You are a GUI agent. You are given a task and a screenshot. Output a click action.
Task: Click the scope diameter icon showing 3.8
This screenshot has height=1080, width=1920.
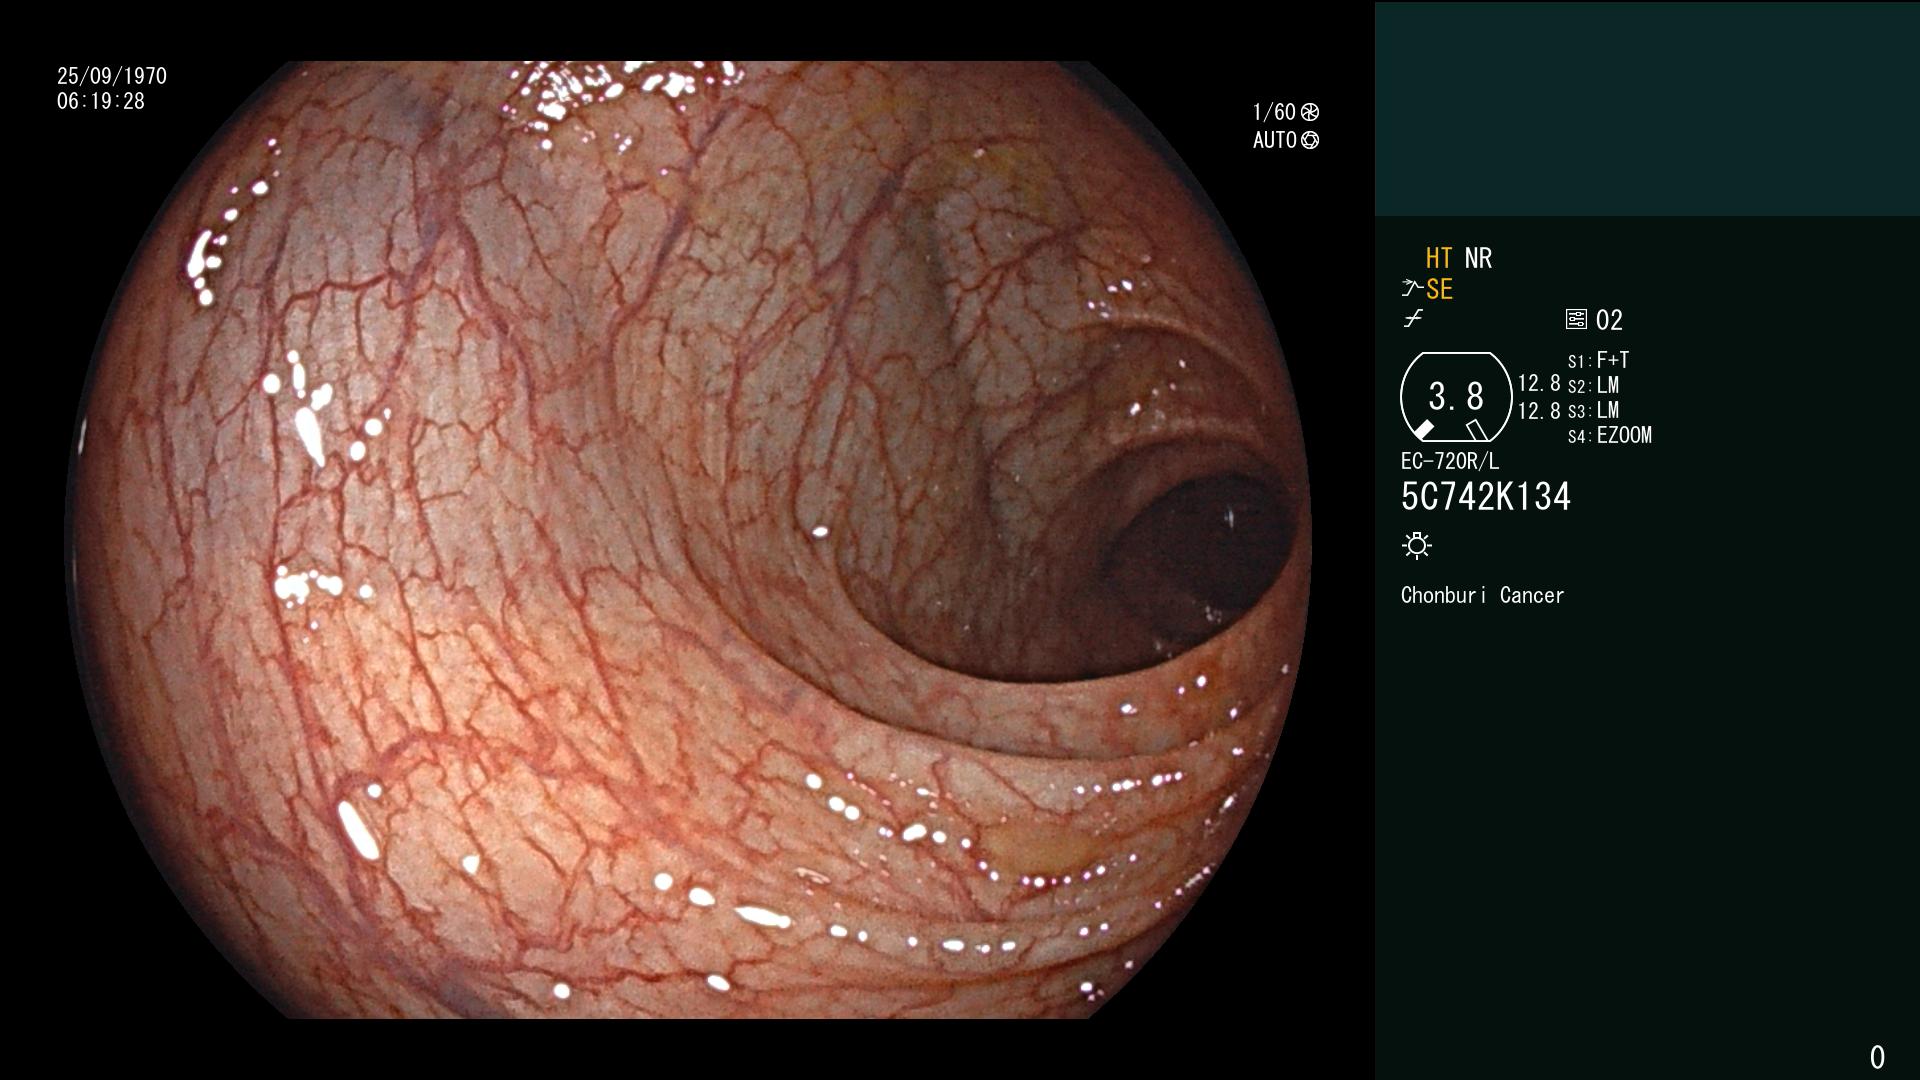pyautogui.click(x=1456, y=397)
